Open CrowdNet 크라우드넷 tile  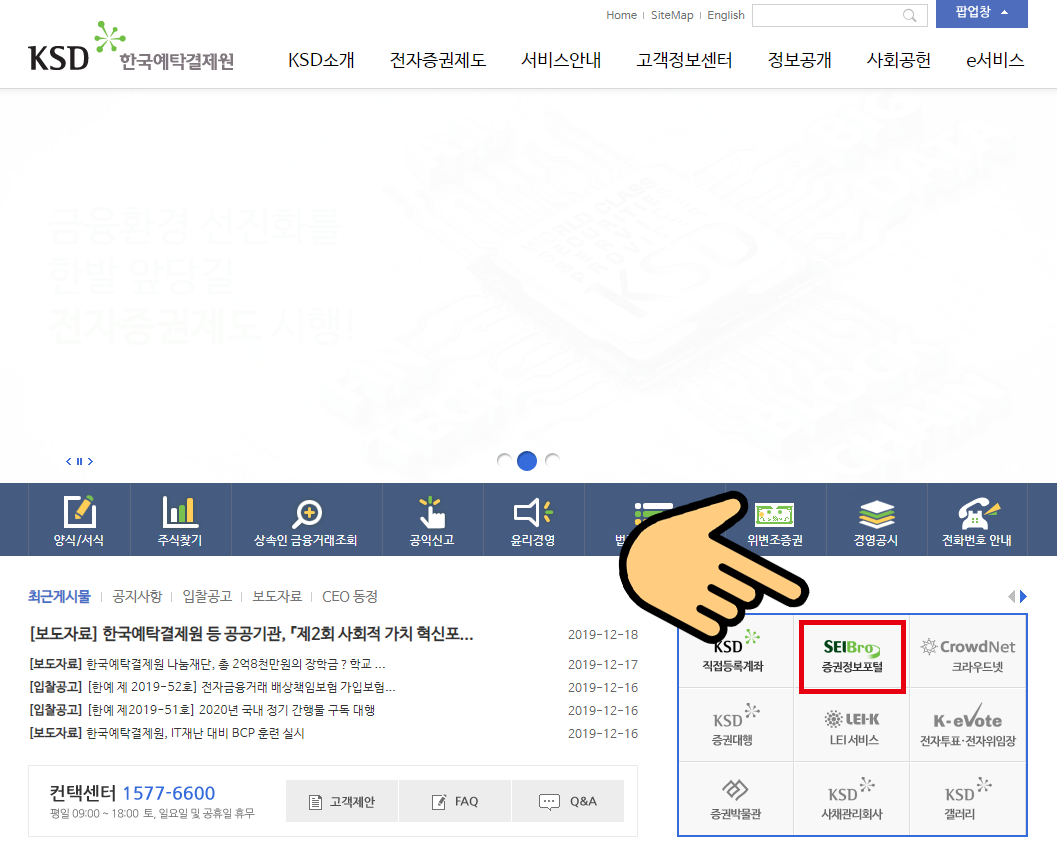pos(968,652)
